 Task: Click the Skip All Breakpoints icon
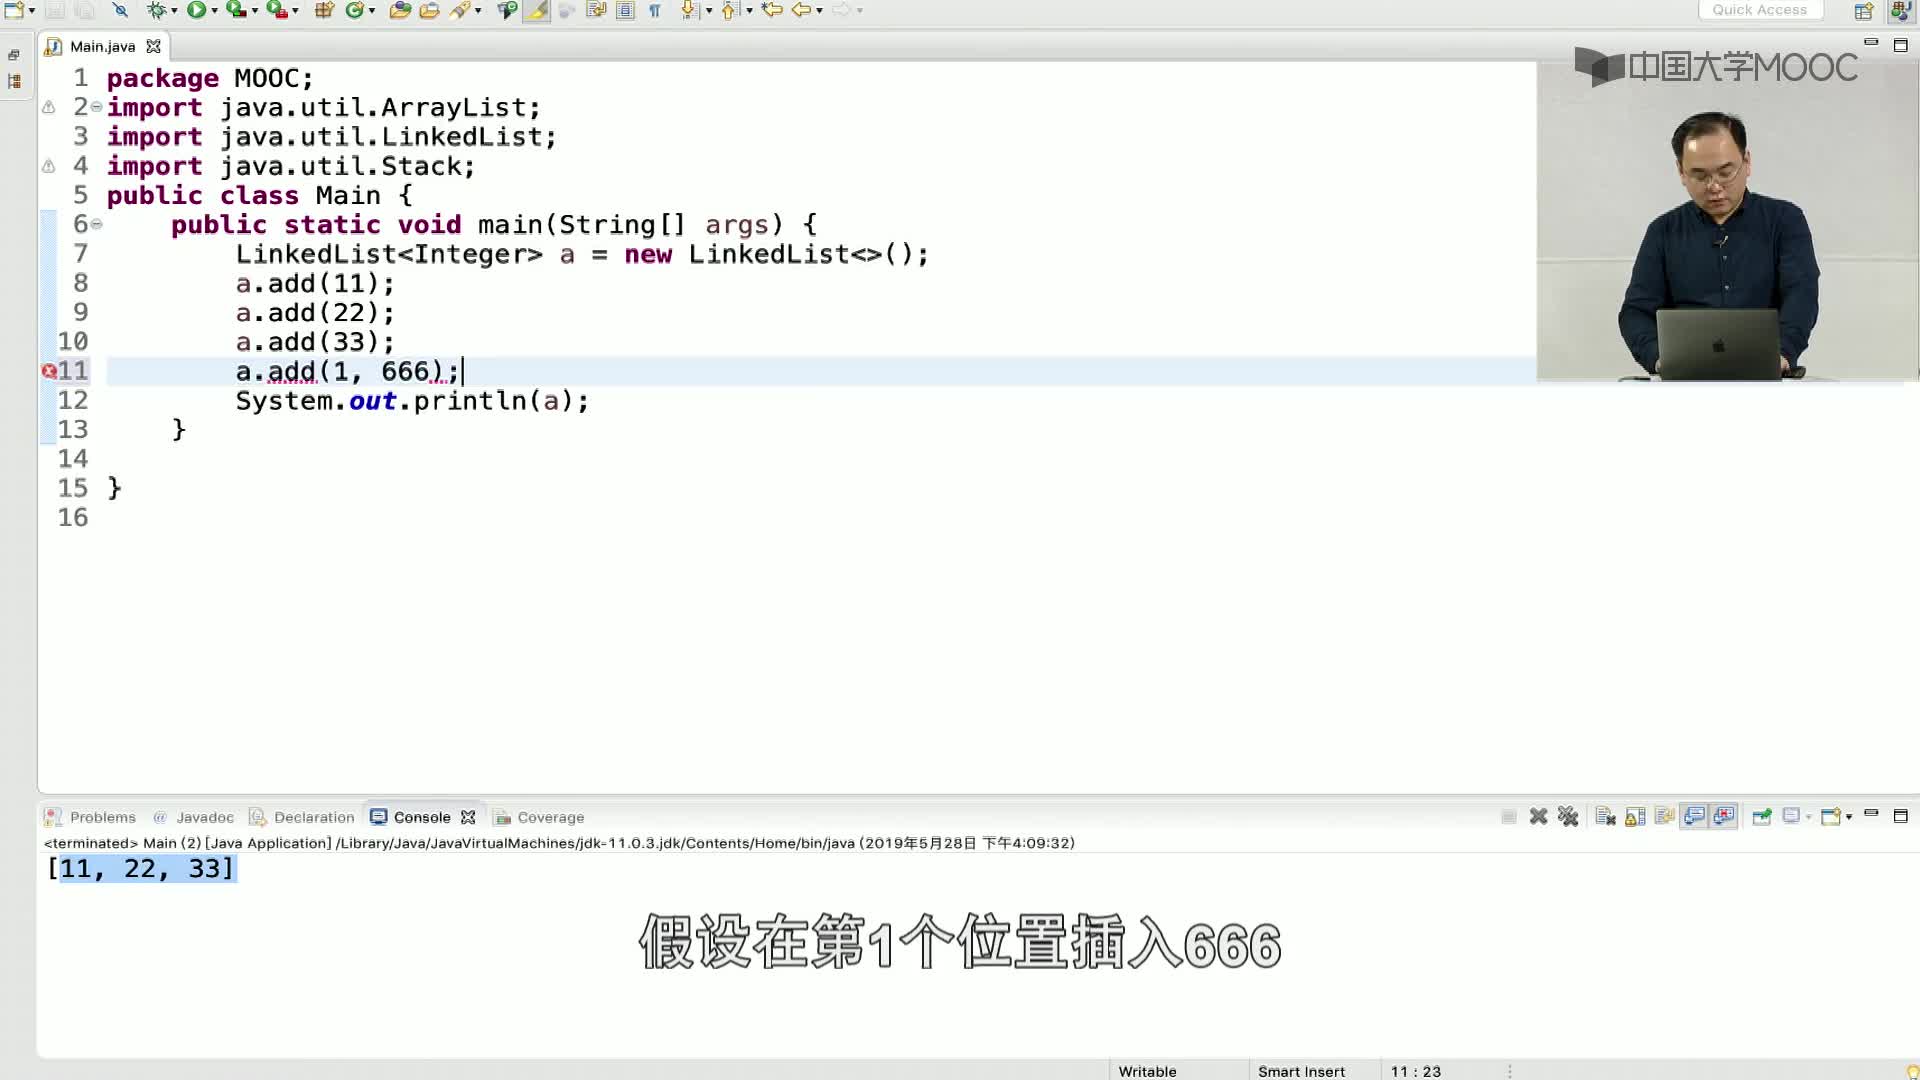pos(119,10)
